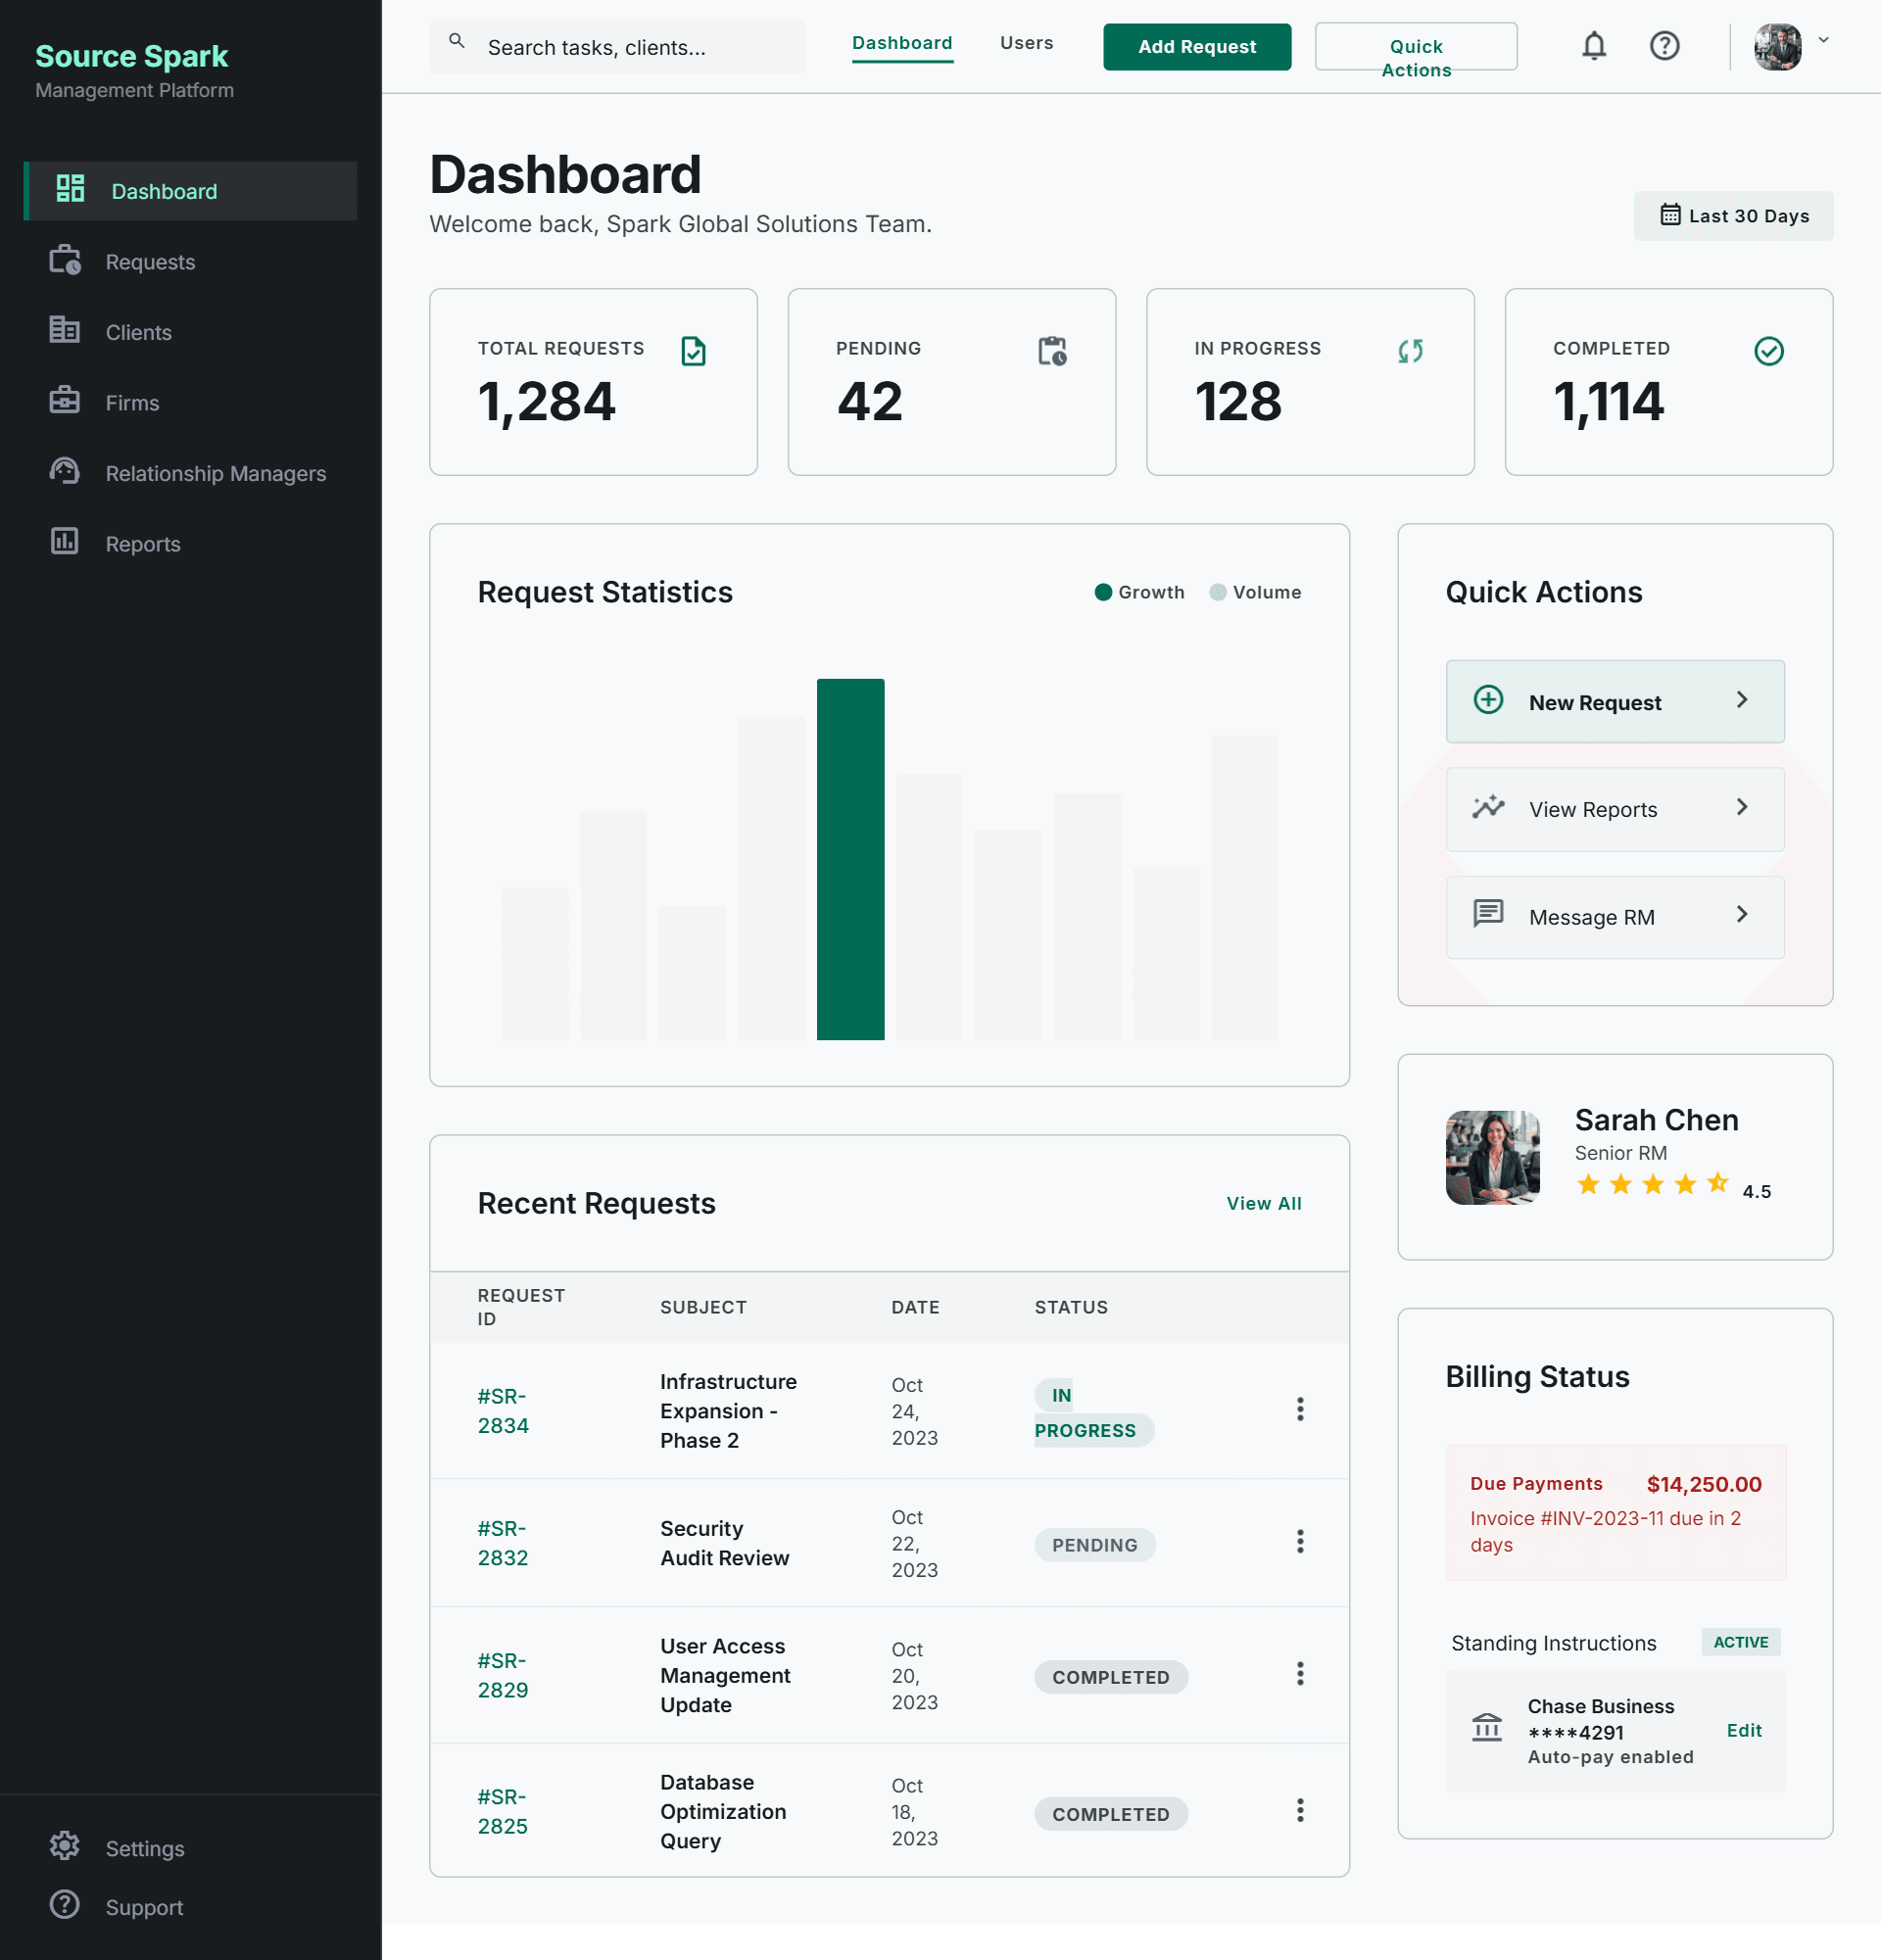
Task: Open Relationship Managers in the sidebar
Action: 190,473
